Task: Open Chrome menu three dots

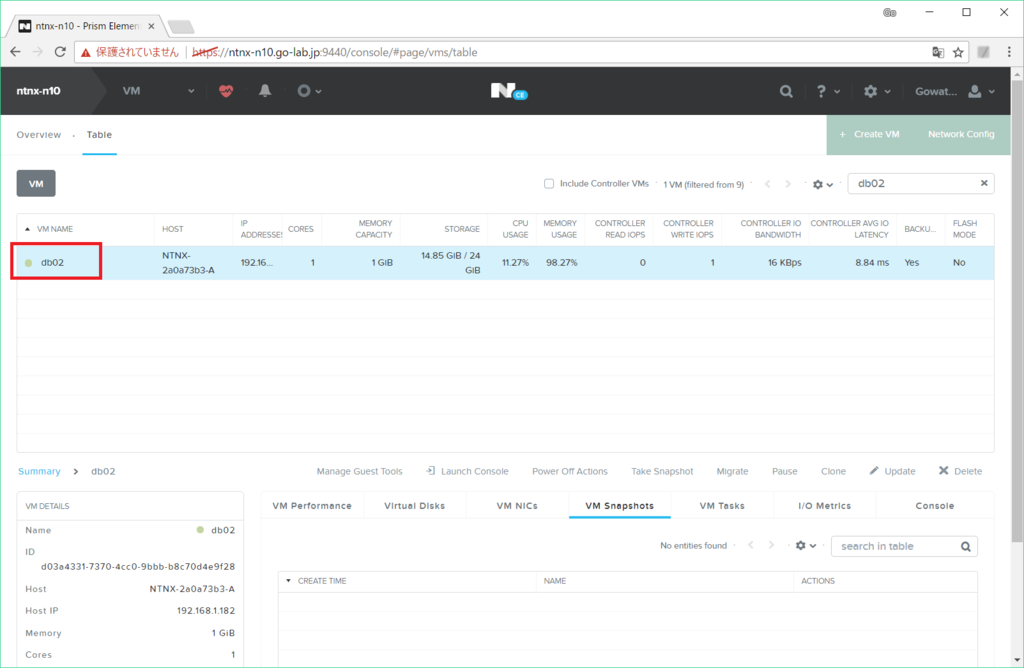Action: (x=1009, y=52)
